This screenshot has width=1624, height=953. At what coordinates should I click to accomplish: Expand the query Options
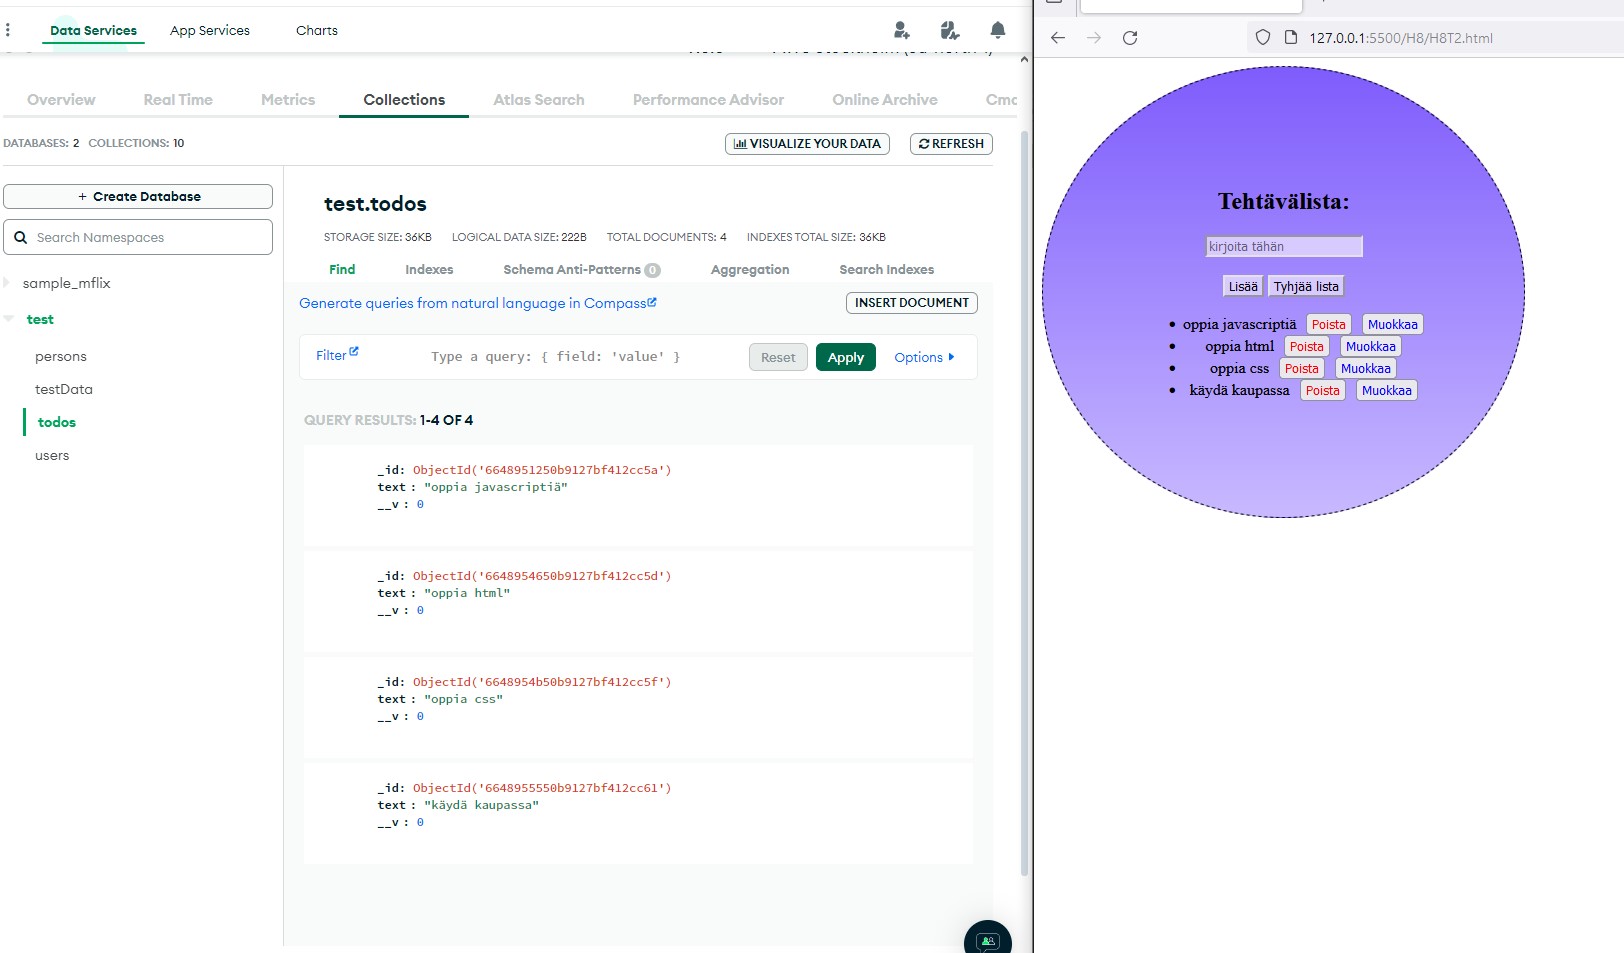tap(924, 357)
